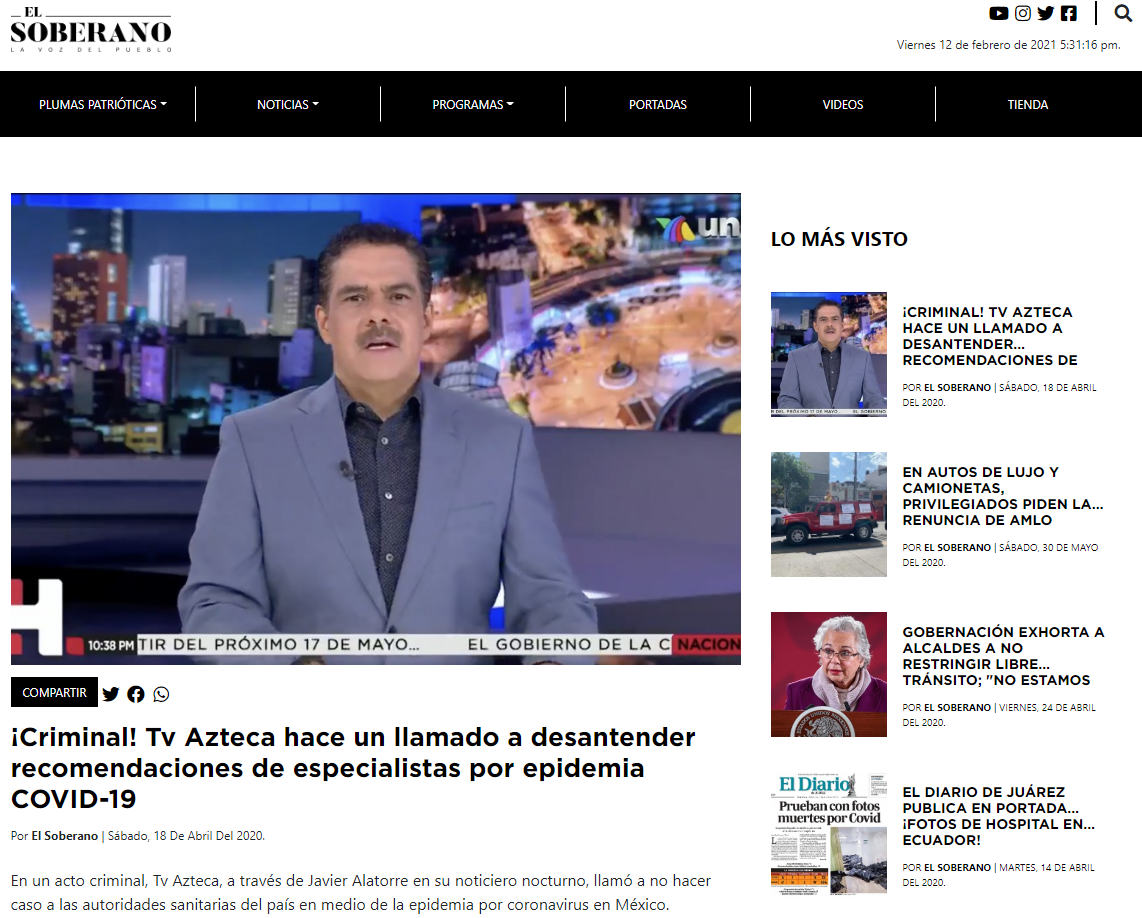This screenshot has width=1142, height=918.
Task: Click author El Soberano on 14 de abril story
Action: 957,868
